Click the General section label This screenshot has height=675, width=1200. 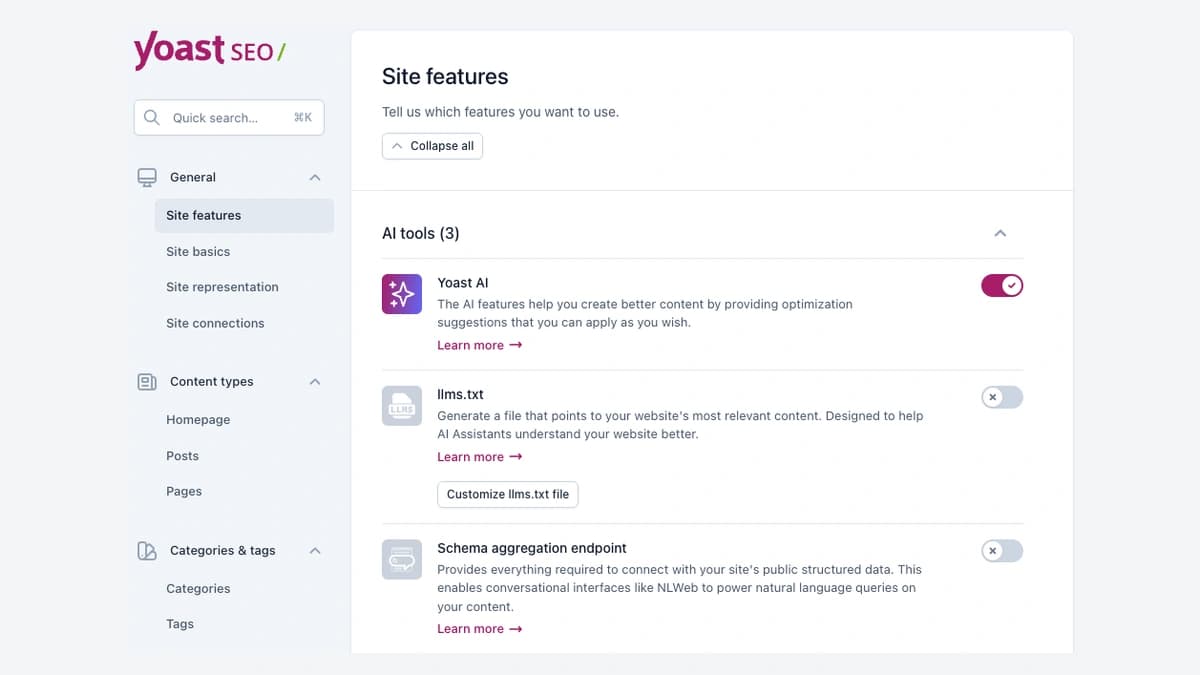193,177
